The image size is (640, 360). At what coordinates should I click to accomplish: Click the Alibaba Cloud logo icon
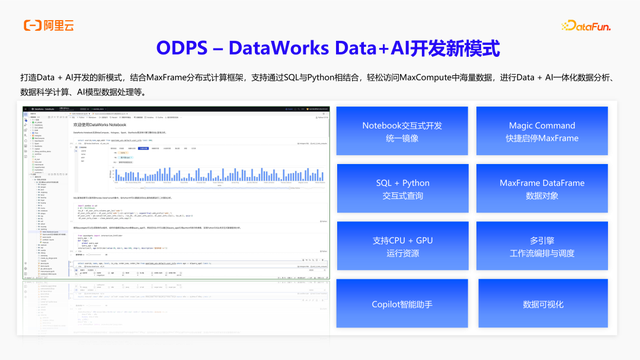[33, 25]
